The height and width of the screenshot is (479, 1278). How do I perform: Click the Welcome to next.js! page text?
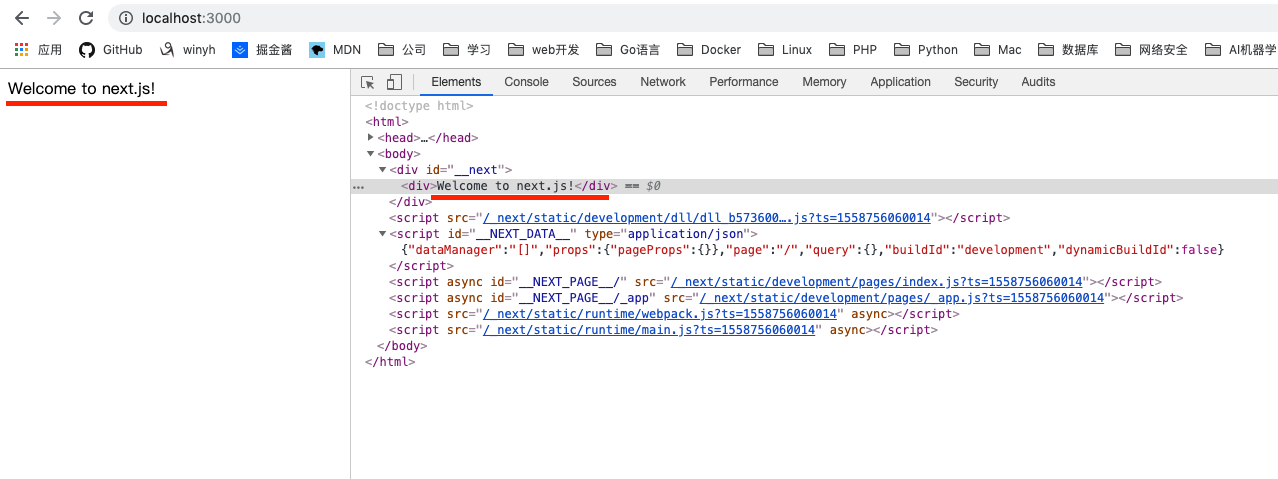click(x=82, y=89)
